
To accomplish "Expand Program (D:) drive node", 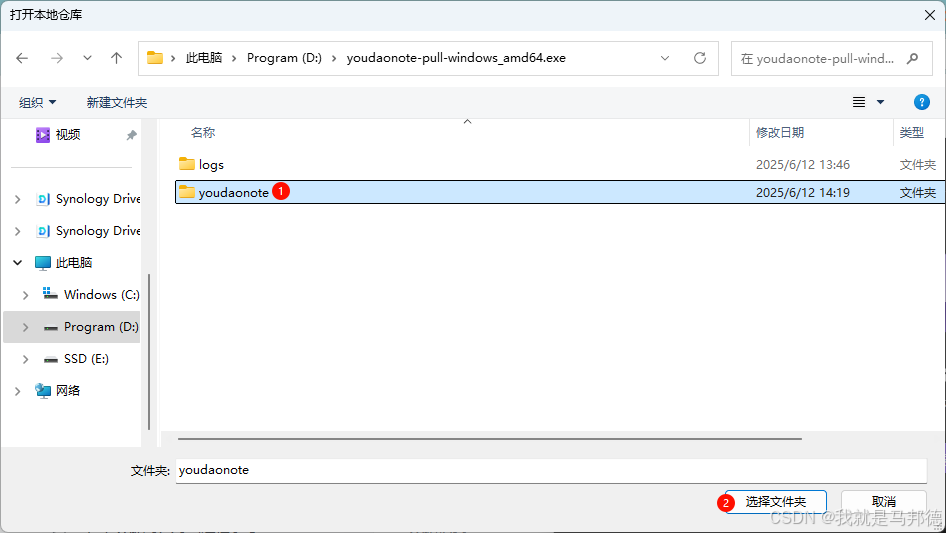I will (25, 327).
